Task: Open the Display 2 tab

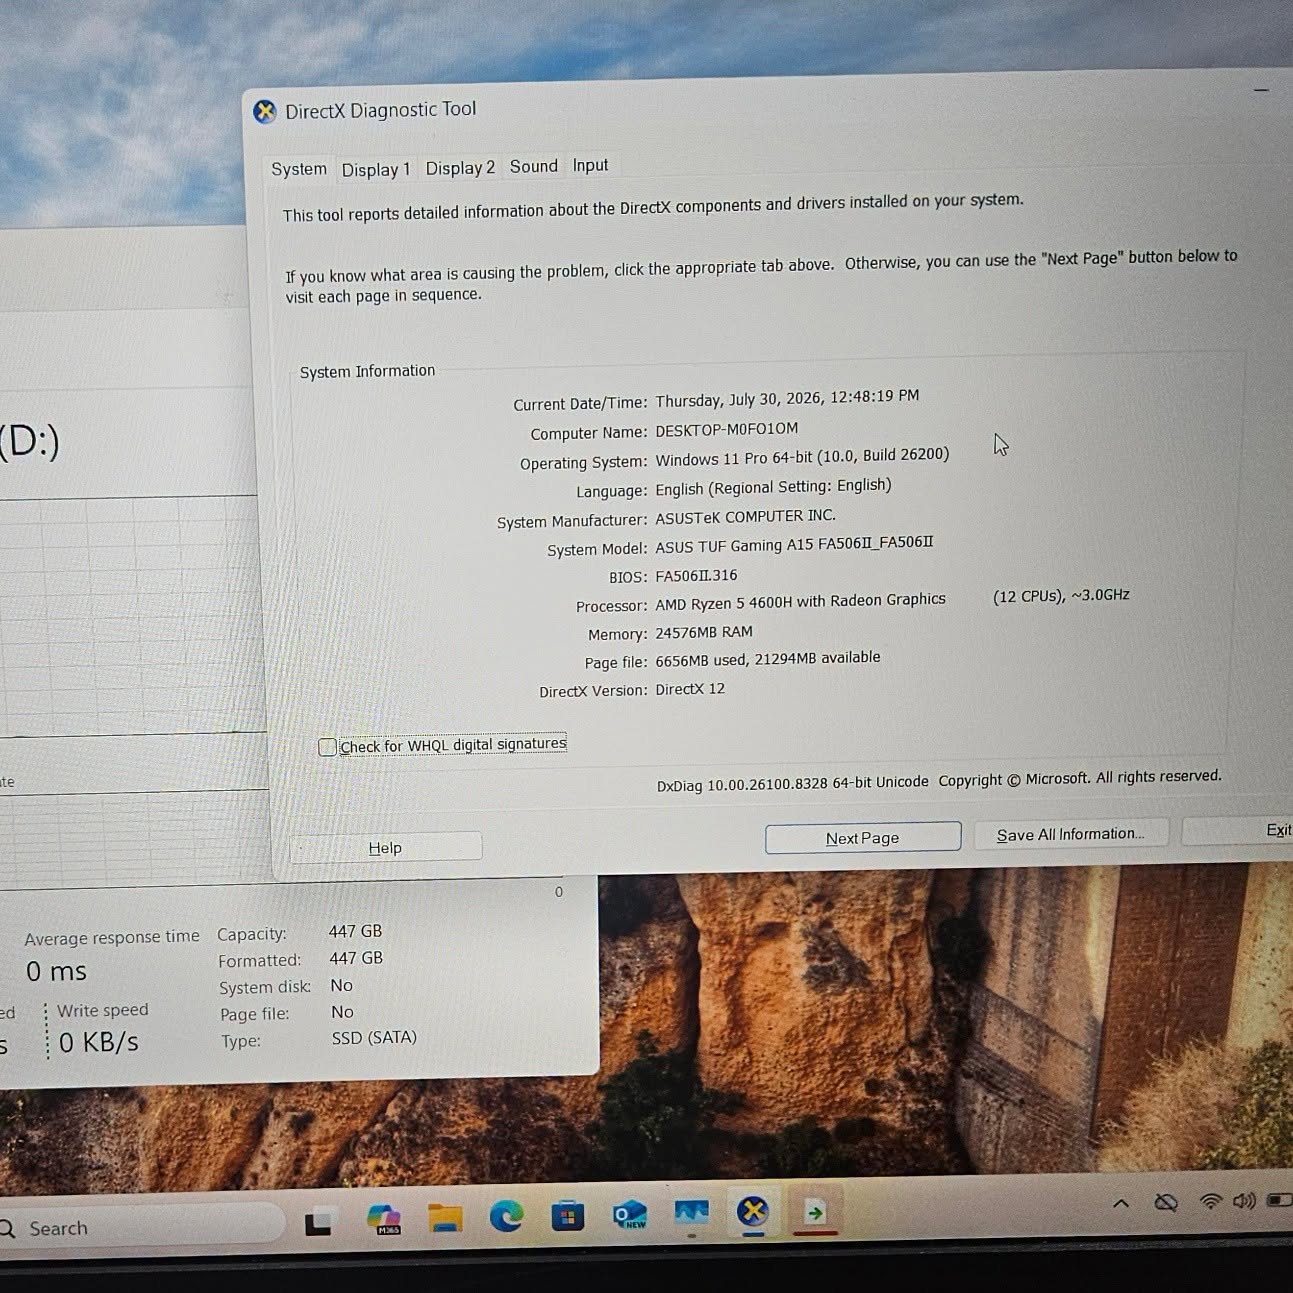Action: point(460,168)
